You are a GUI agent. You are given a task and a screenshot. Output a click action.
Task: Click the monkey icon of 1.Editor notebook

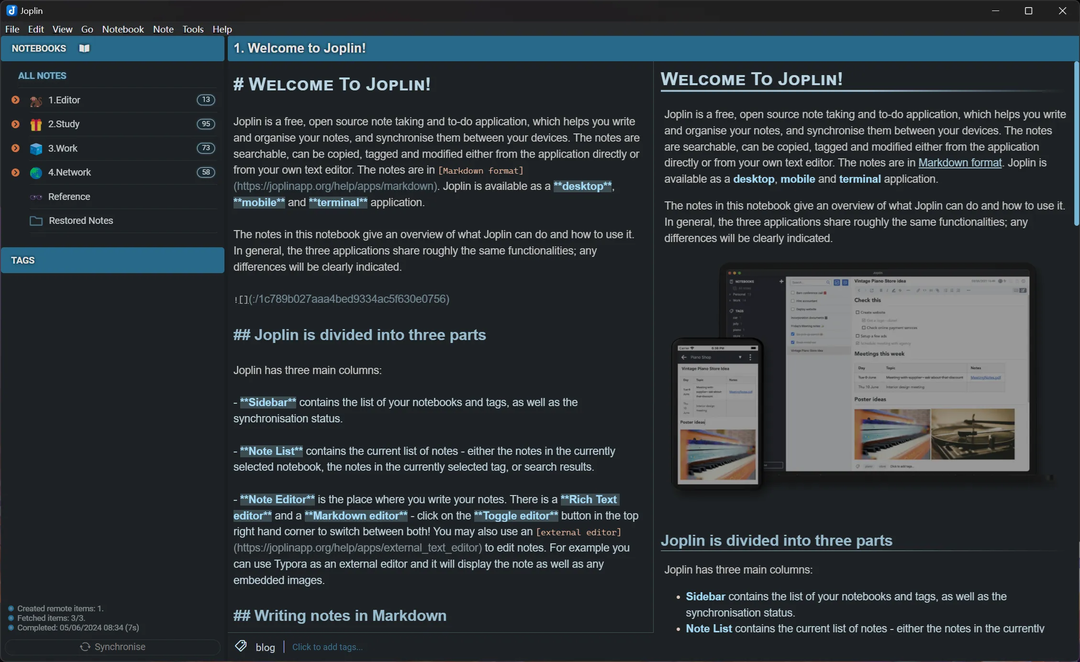tap(36, 100)
